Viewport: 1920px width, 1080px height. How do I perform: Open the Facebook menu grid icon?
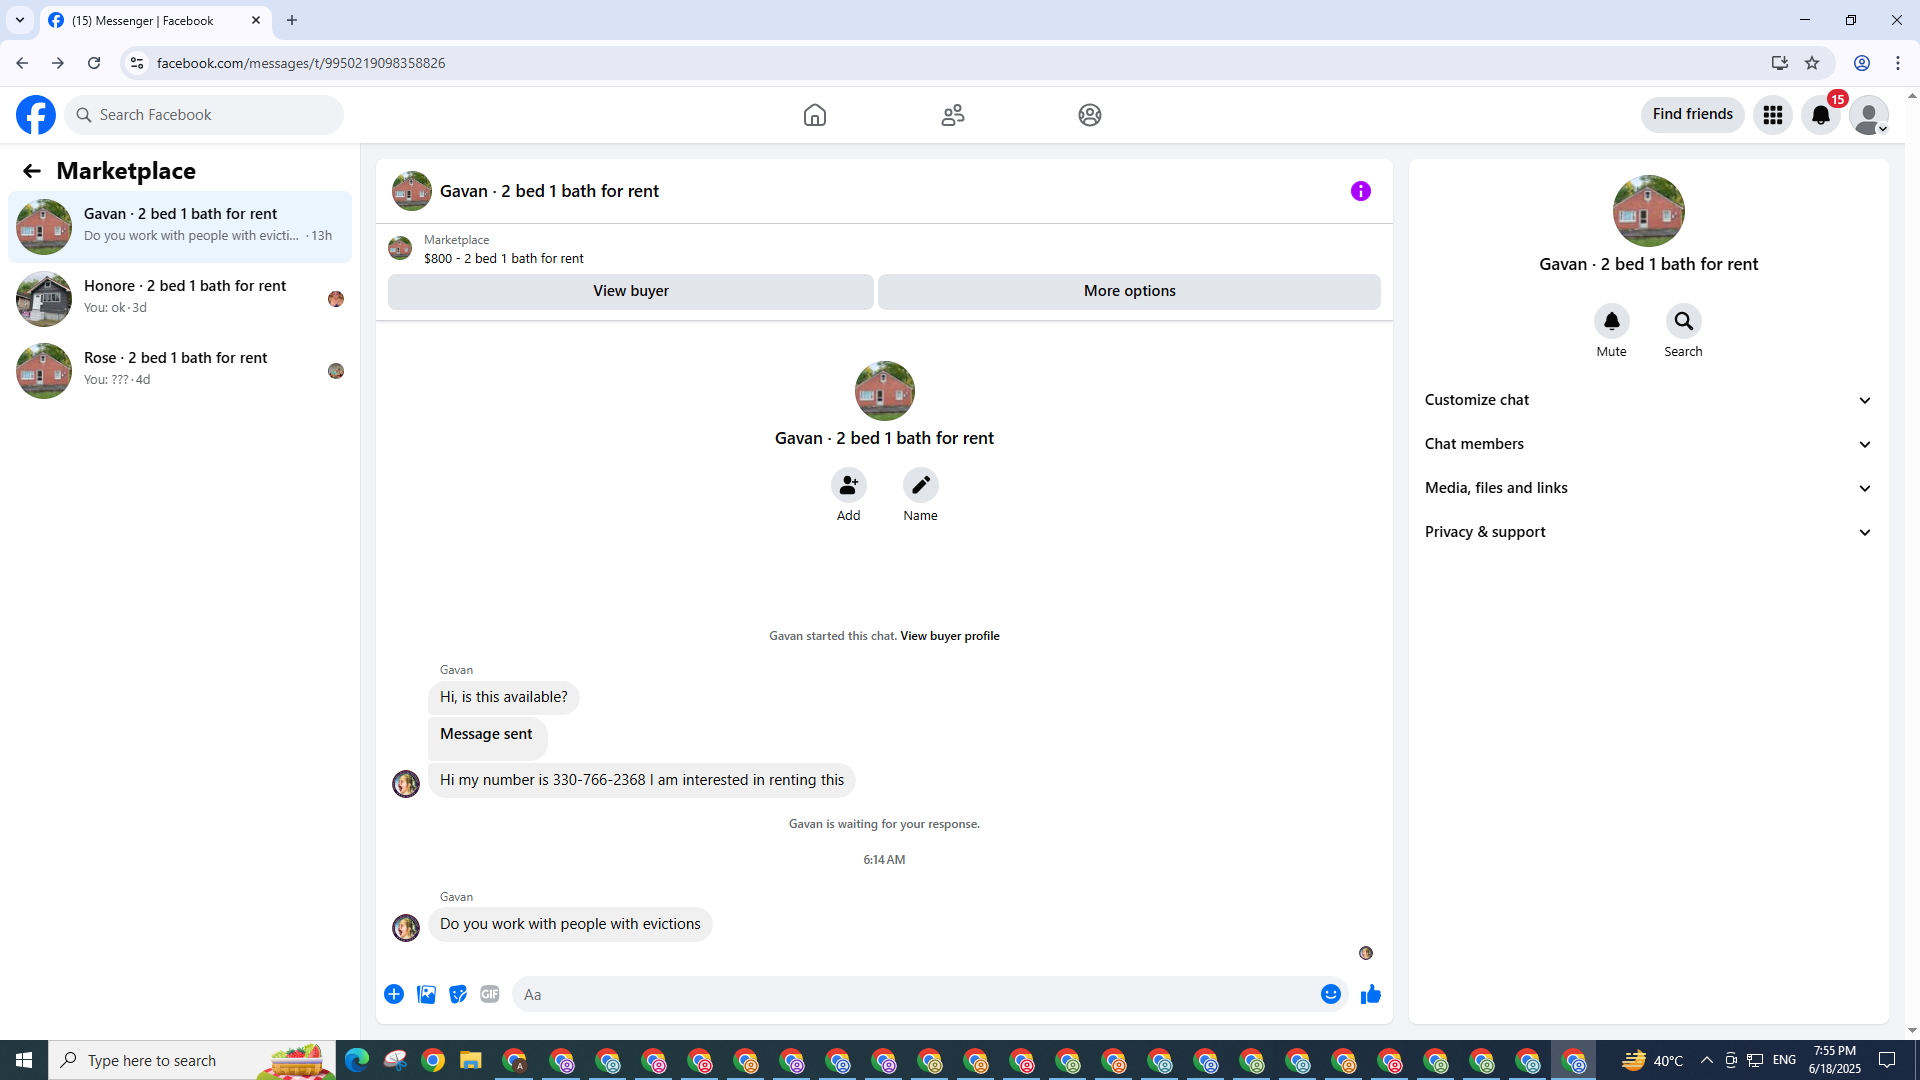point(1773,115)
